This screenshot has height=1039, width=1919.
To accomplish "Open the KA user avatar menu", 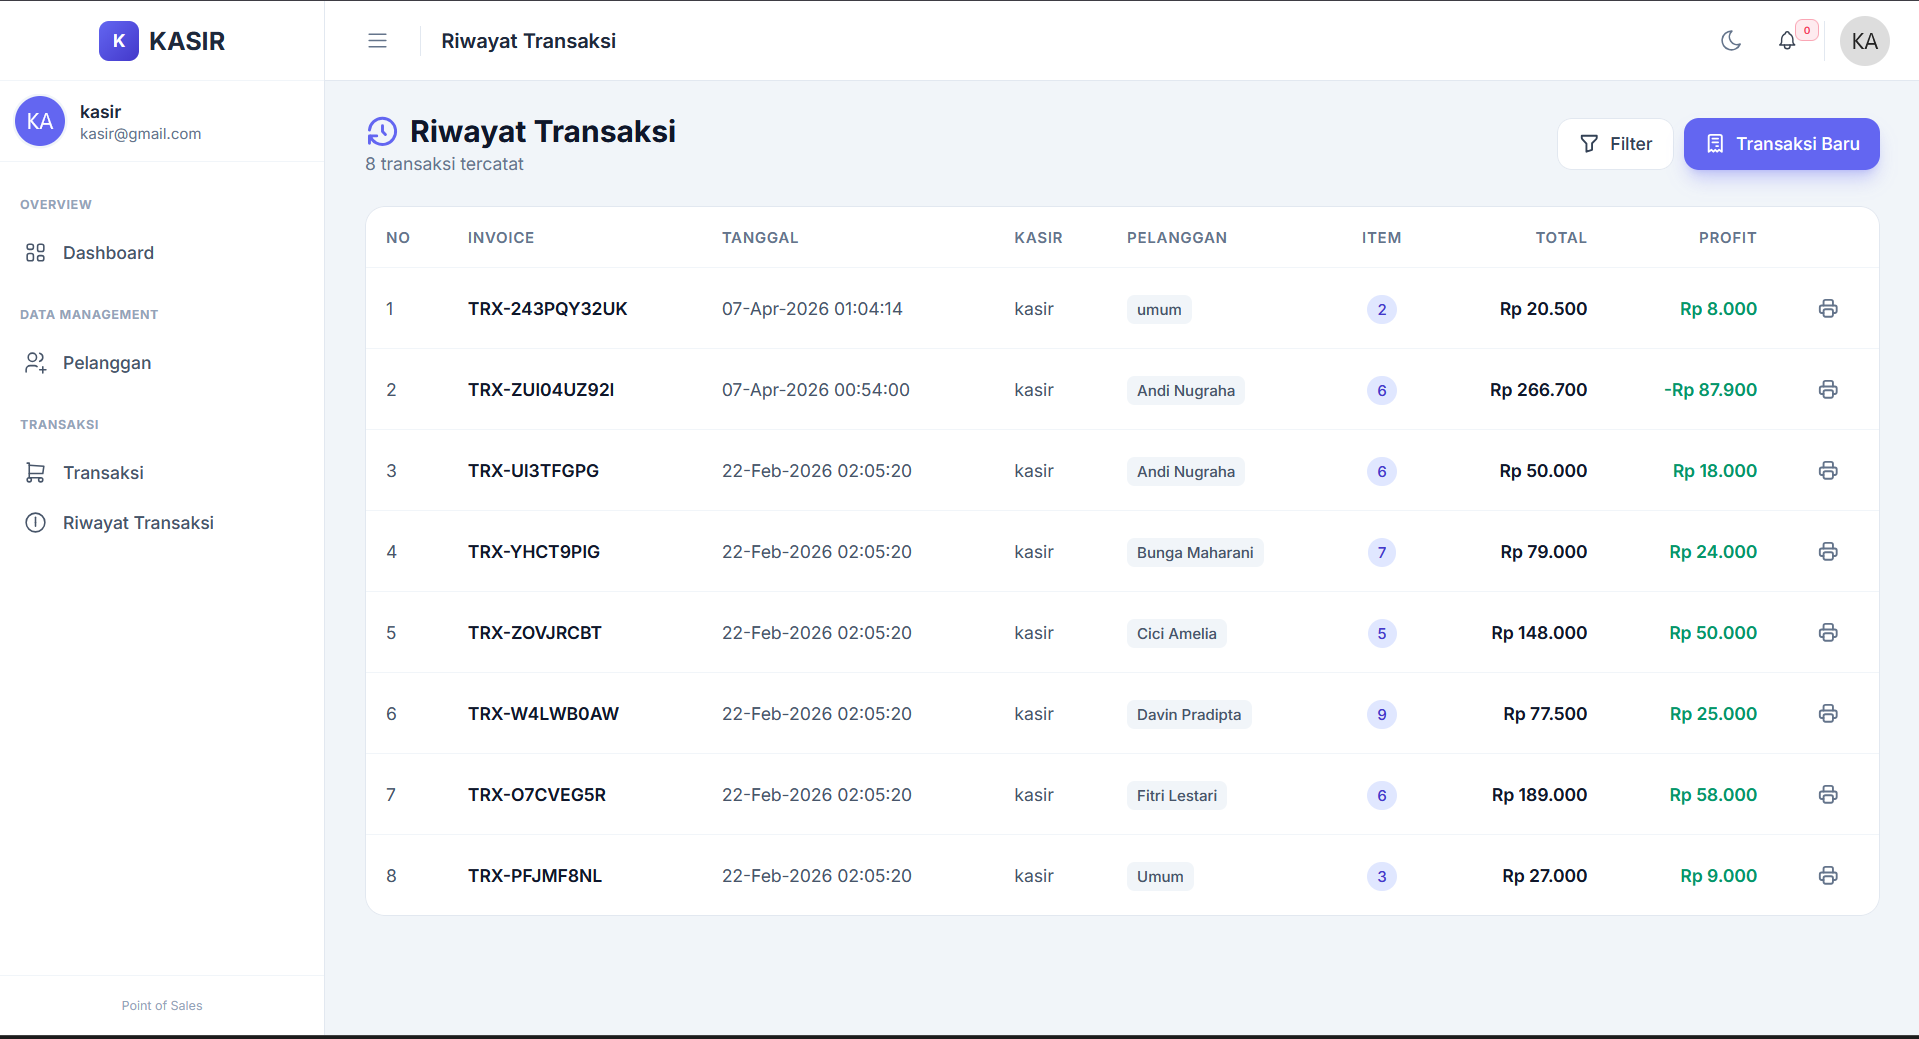I will click(x=1864, y=41).
